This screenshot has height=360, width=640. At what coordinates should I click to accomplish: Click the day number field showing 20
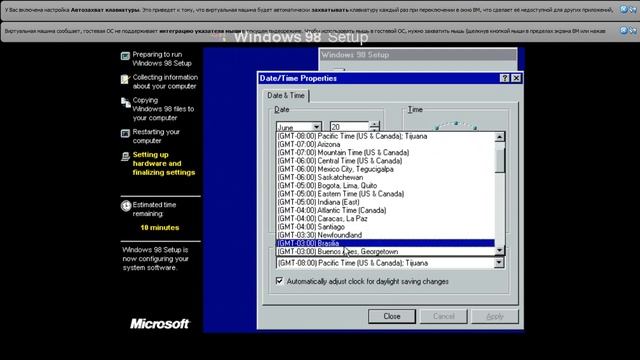[x=349, y=127]
